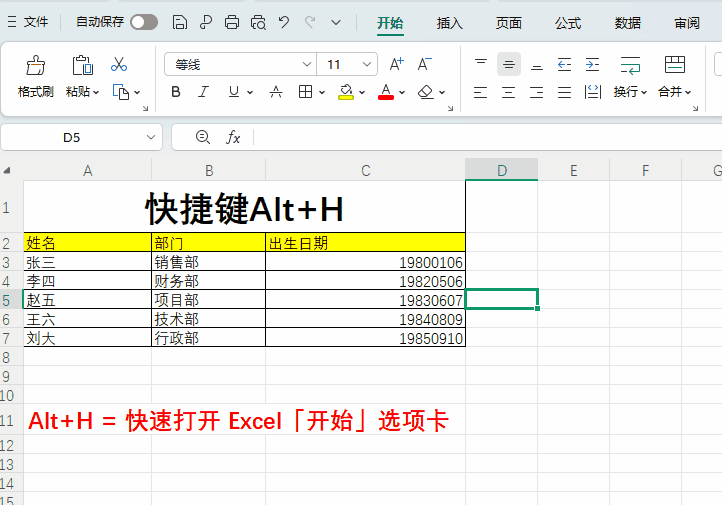Click the Copy icon
Screen dimensions: 722x505
click(x=121, y=92)
